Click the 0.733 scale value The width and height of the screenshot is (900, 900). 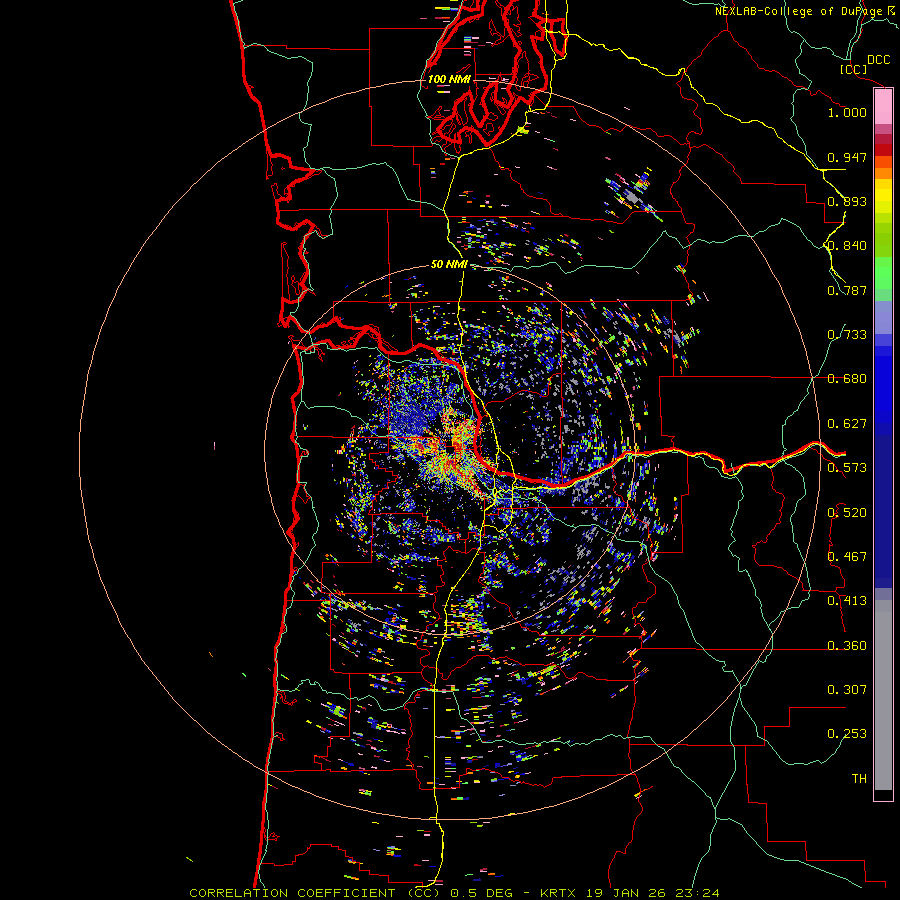[847, 335]
